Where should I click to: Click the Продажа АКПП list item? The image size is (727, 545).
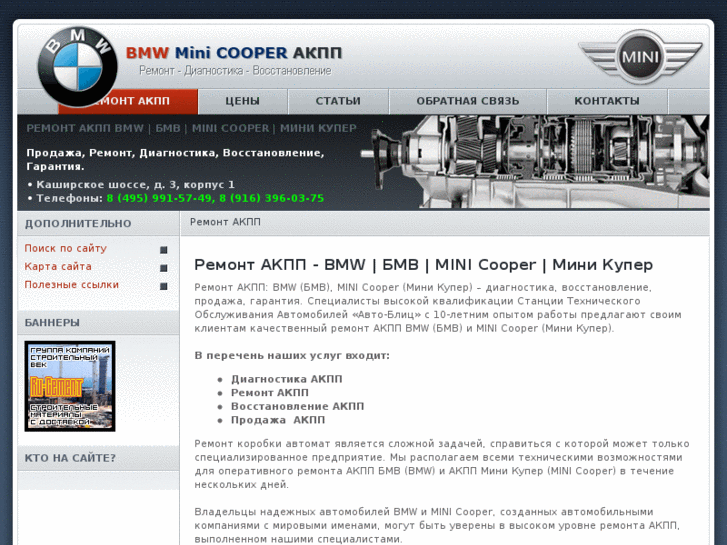tap(278, 420)
